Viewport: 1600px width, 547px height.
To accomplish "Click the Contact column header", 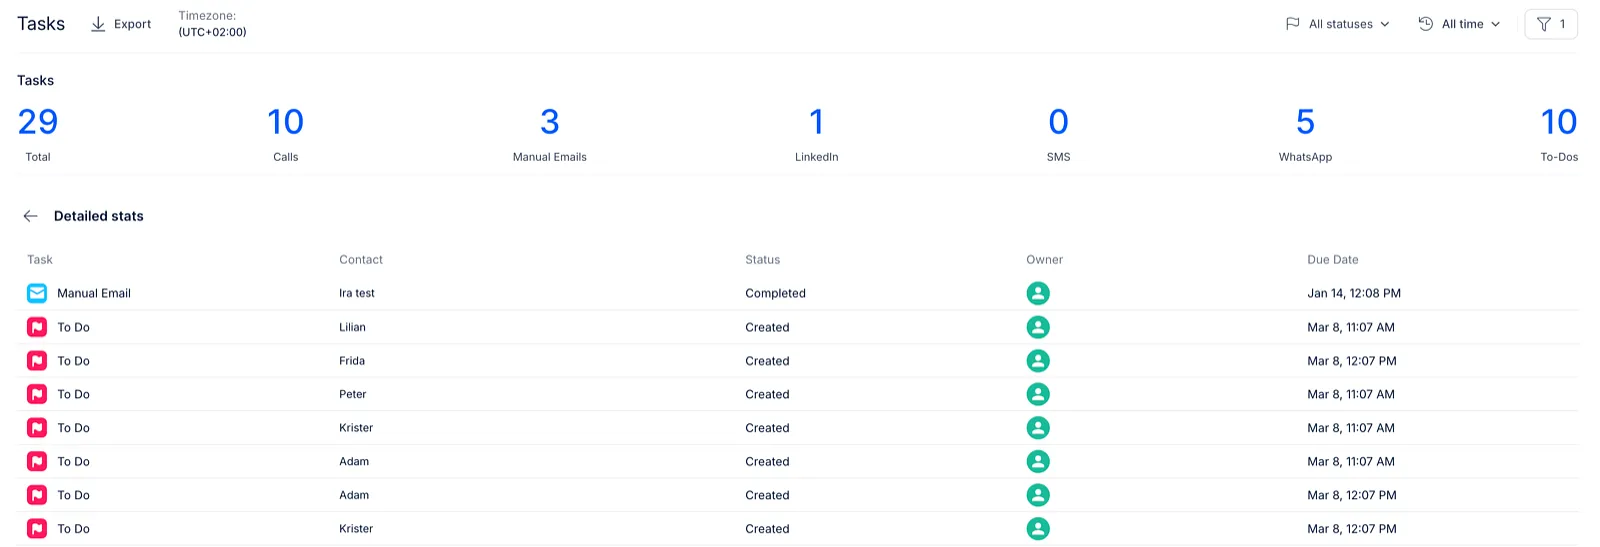I will [361, 260].
